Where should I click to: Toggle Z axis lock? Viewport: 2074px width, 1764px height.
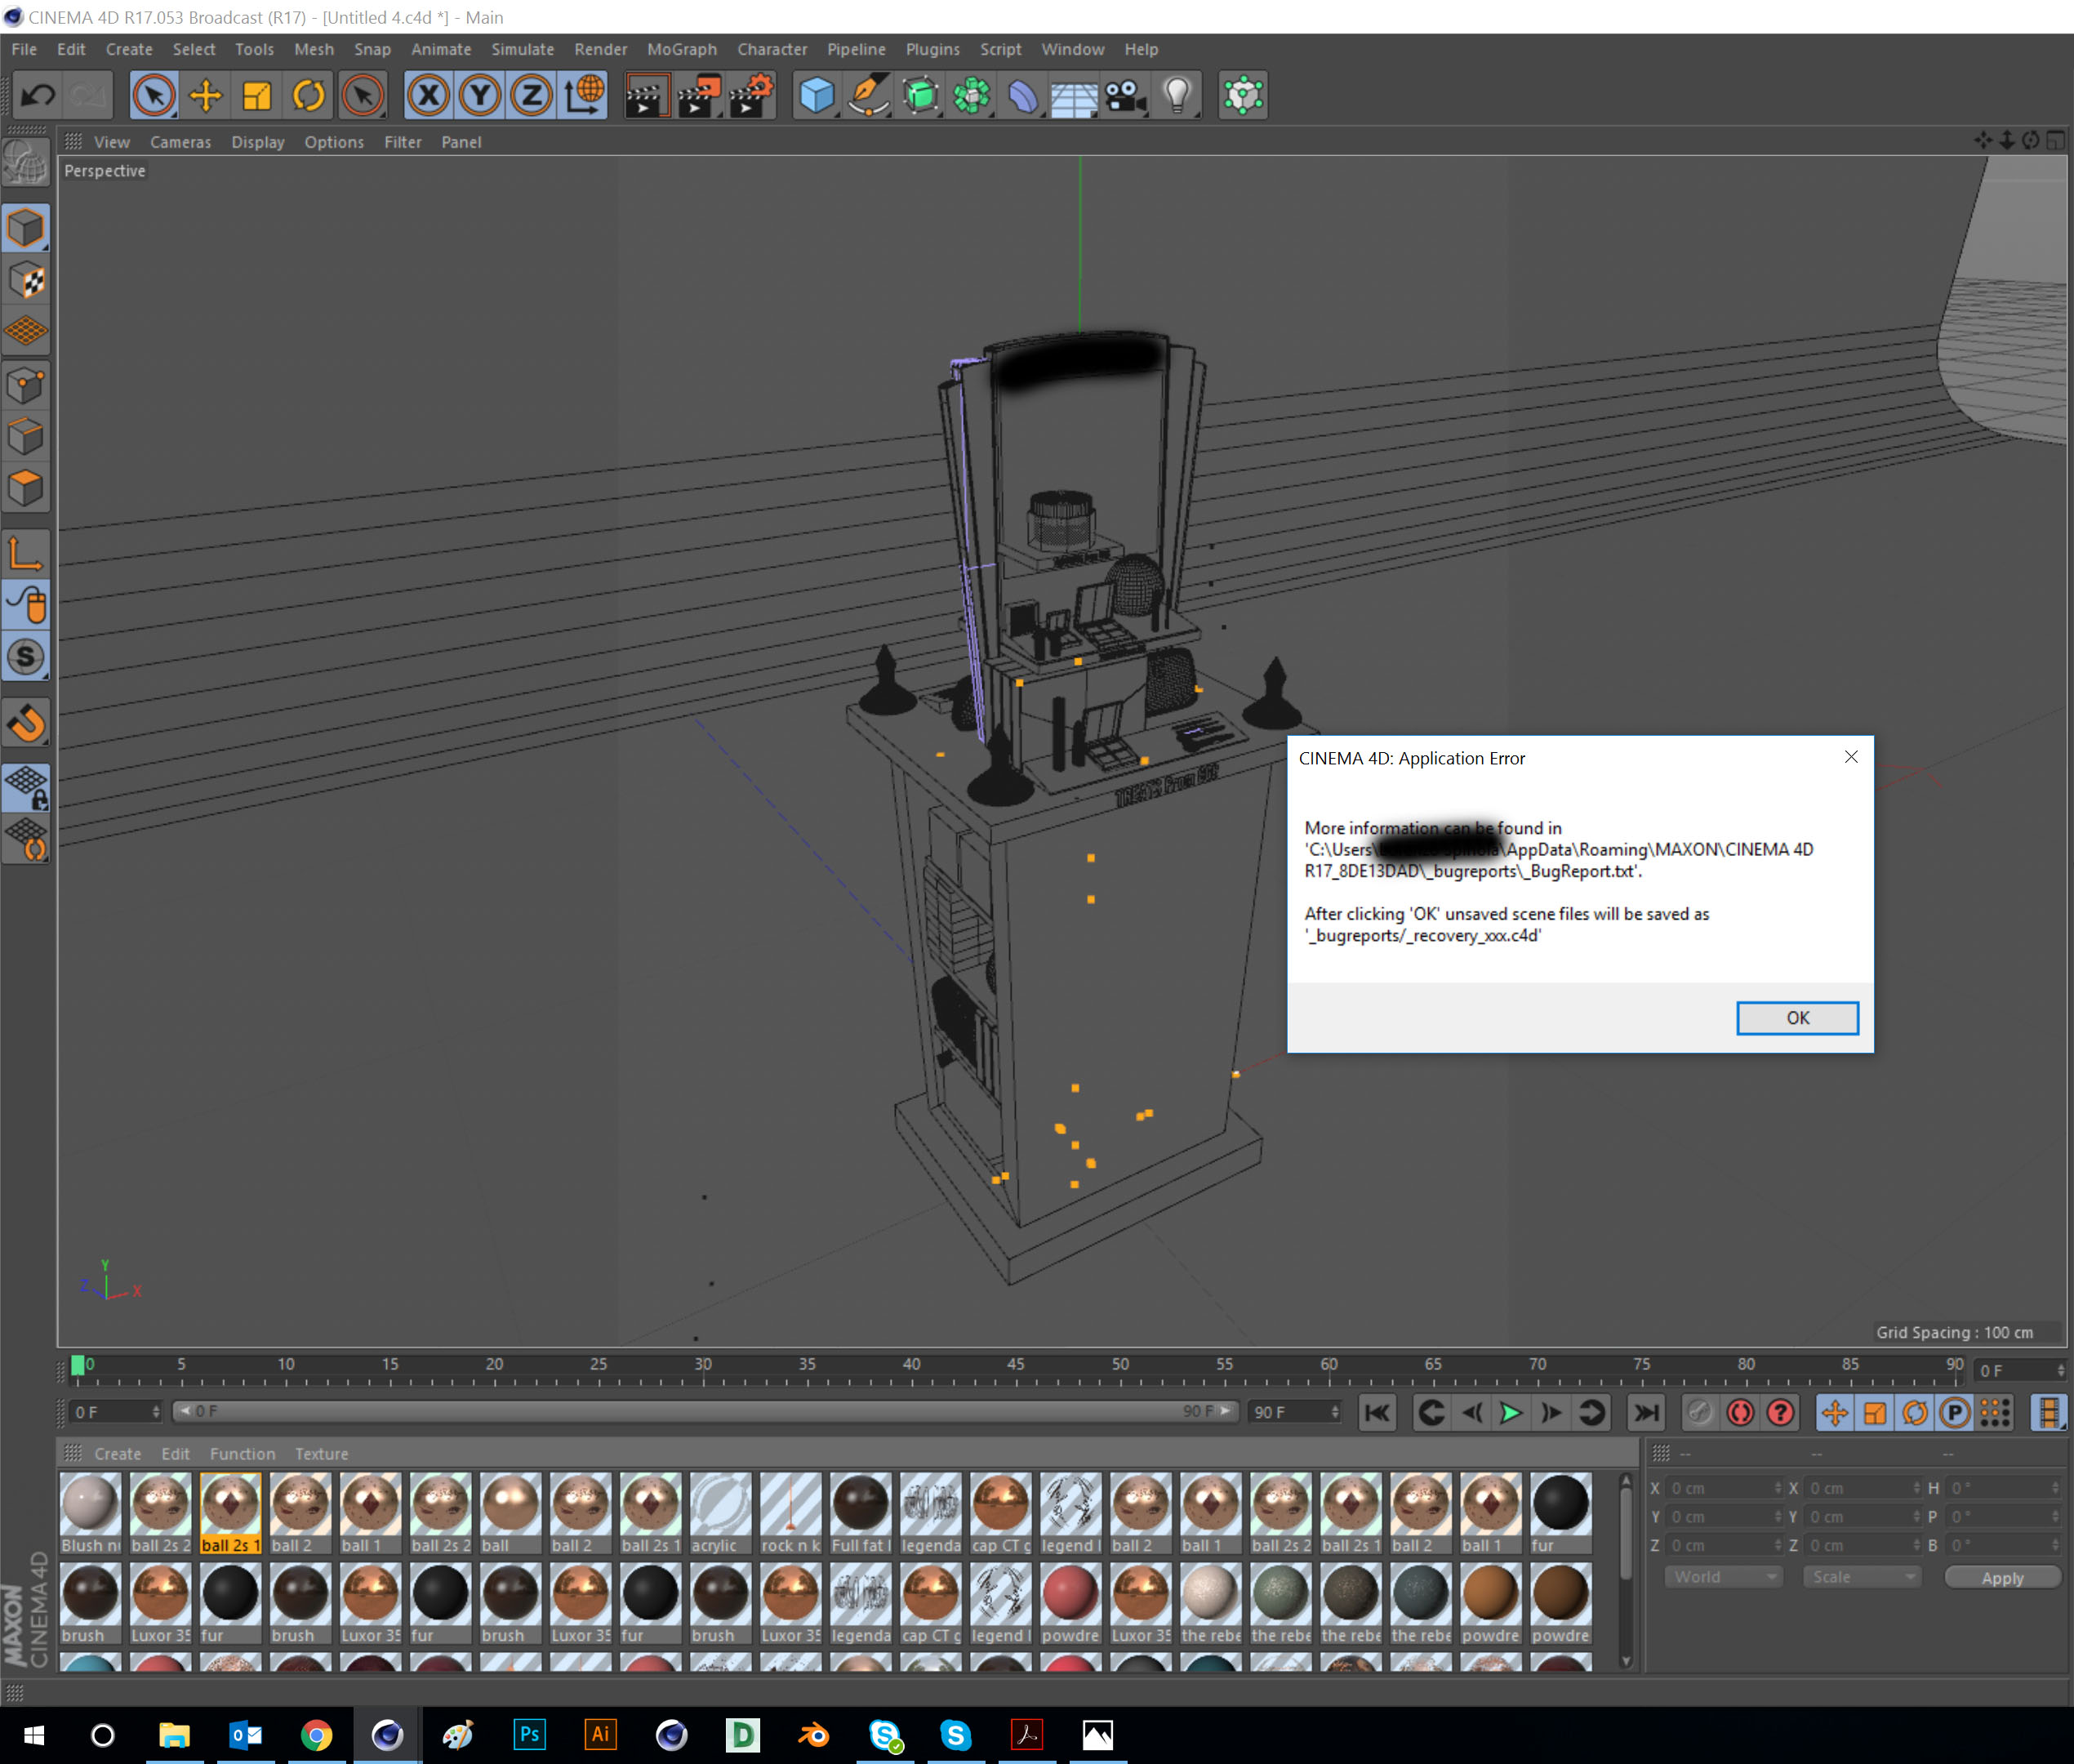click(x=531, y=96)
